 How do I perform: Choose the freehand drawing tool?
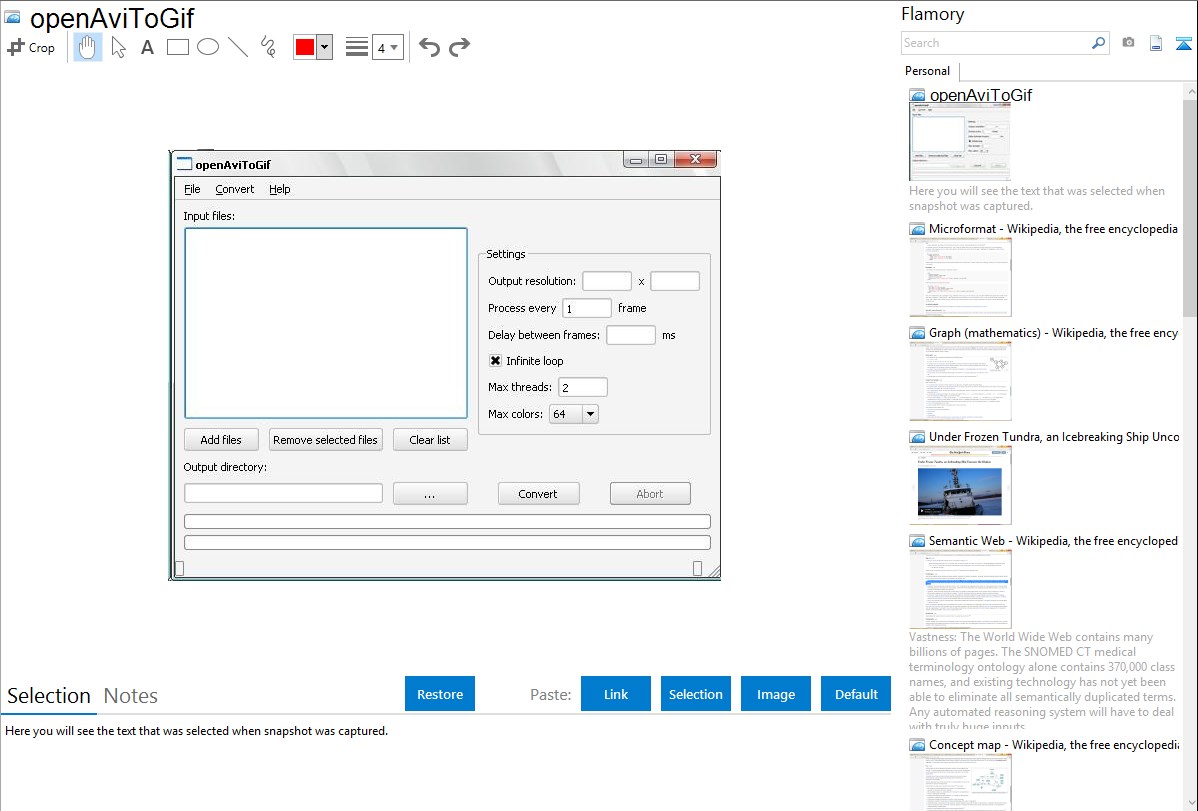click(268, 47)
